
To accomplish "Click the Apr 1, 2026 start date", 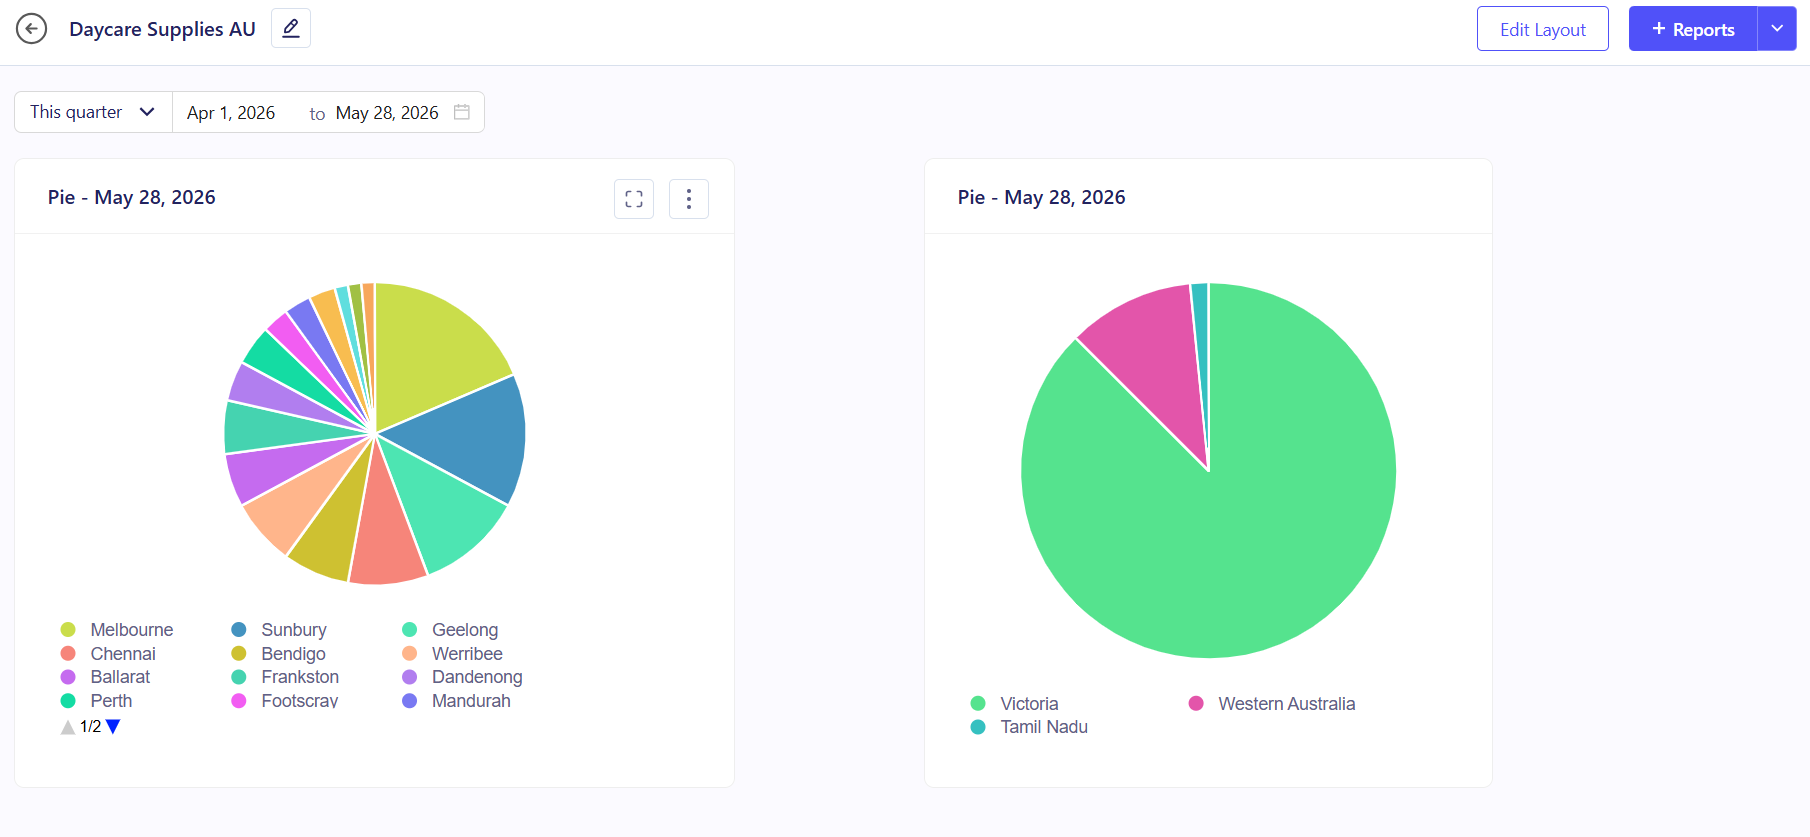I will (x=231, y=113).
